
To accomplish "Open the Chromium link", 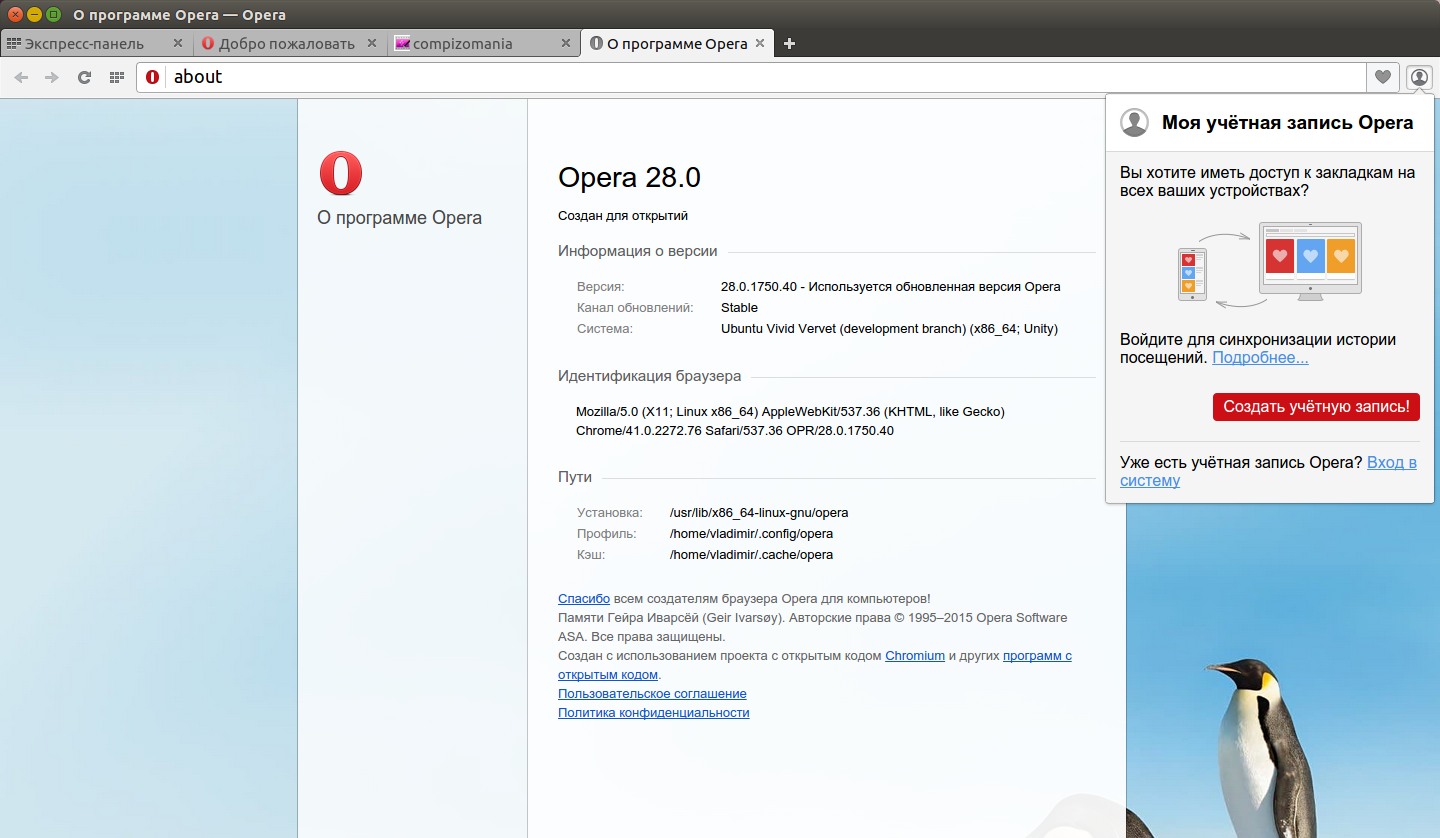I will [x=915, y=656].
